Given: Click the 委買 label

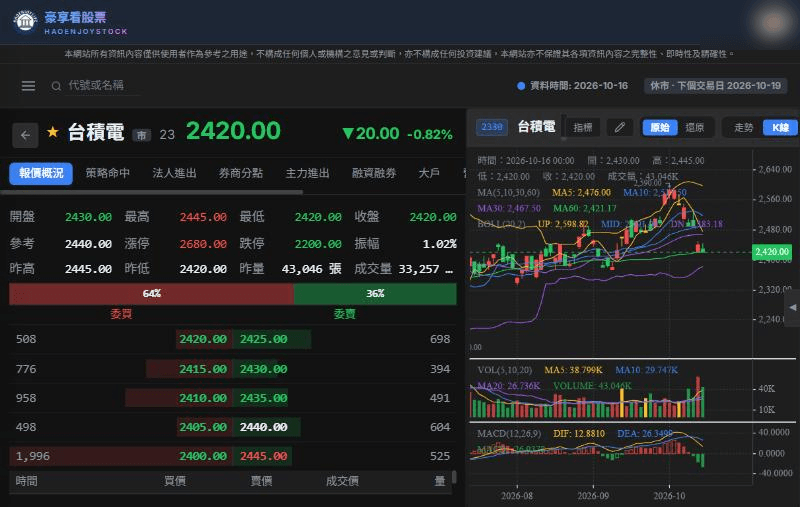Looking at the screenshot, I should [x=121, y=314].
